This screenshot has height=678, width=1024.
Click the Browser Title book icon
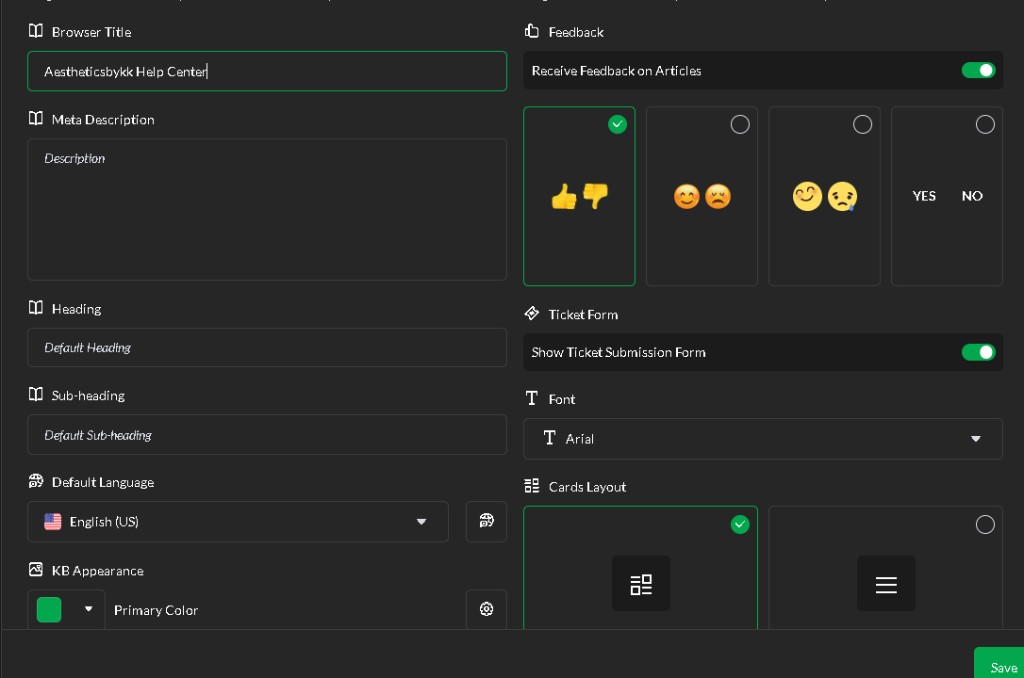point(36,31)
